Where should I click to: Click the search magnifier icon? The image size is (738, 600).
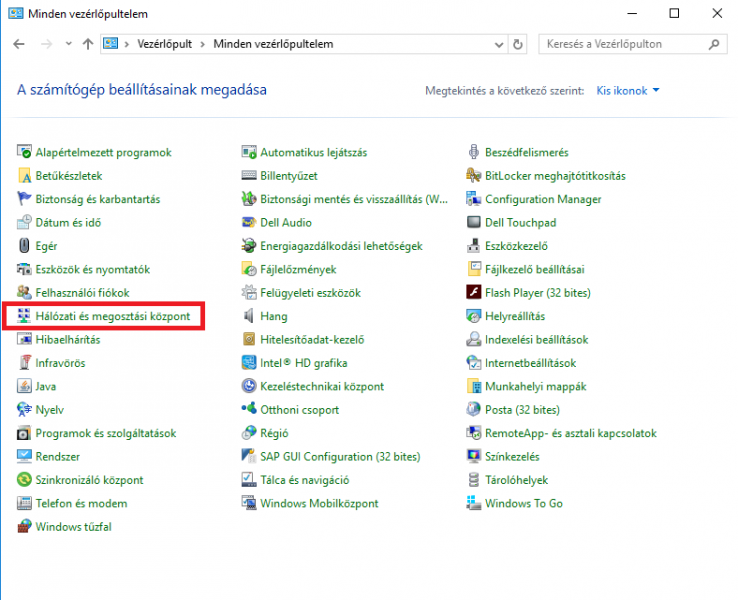point(714,44)
